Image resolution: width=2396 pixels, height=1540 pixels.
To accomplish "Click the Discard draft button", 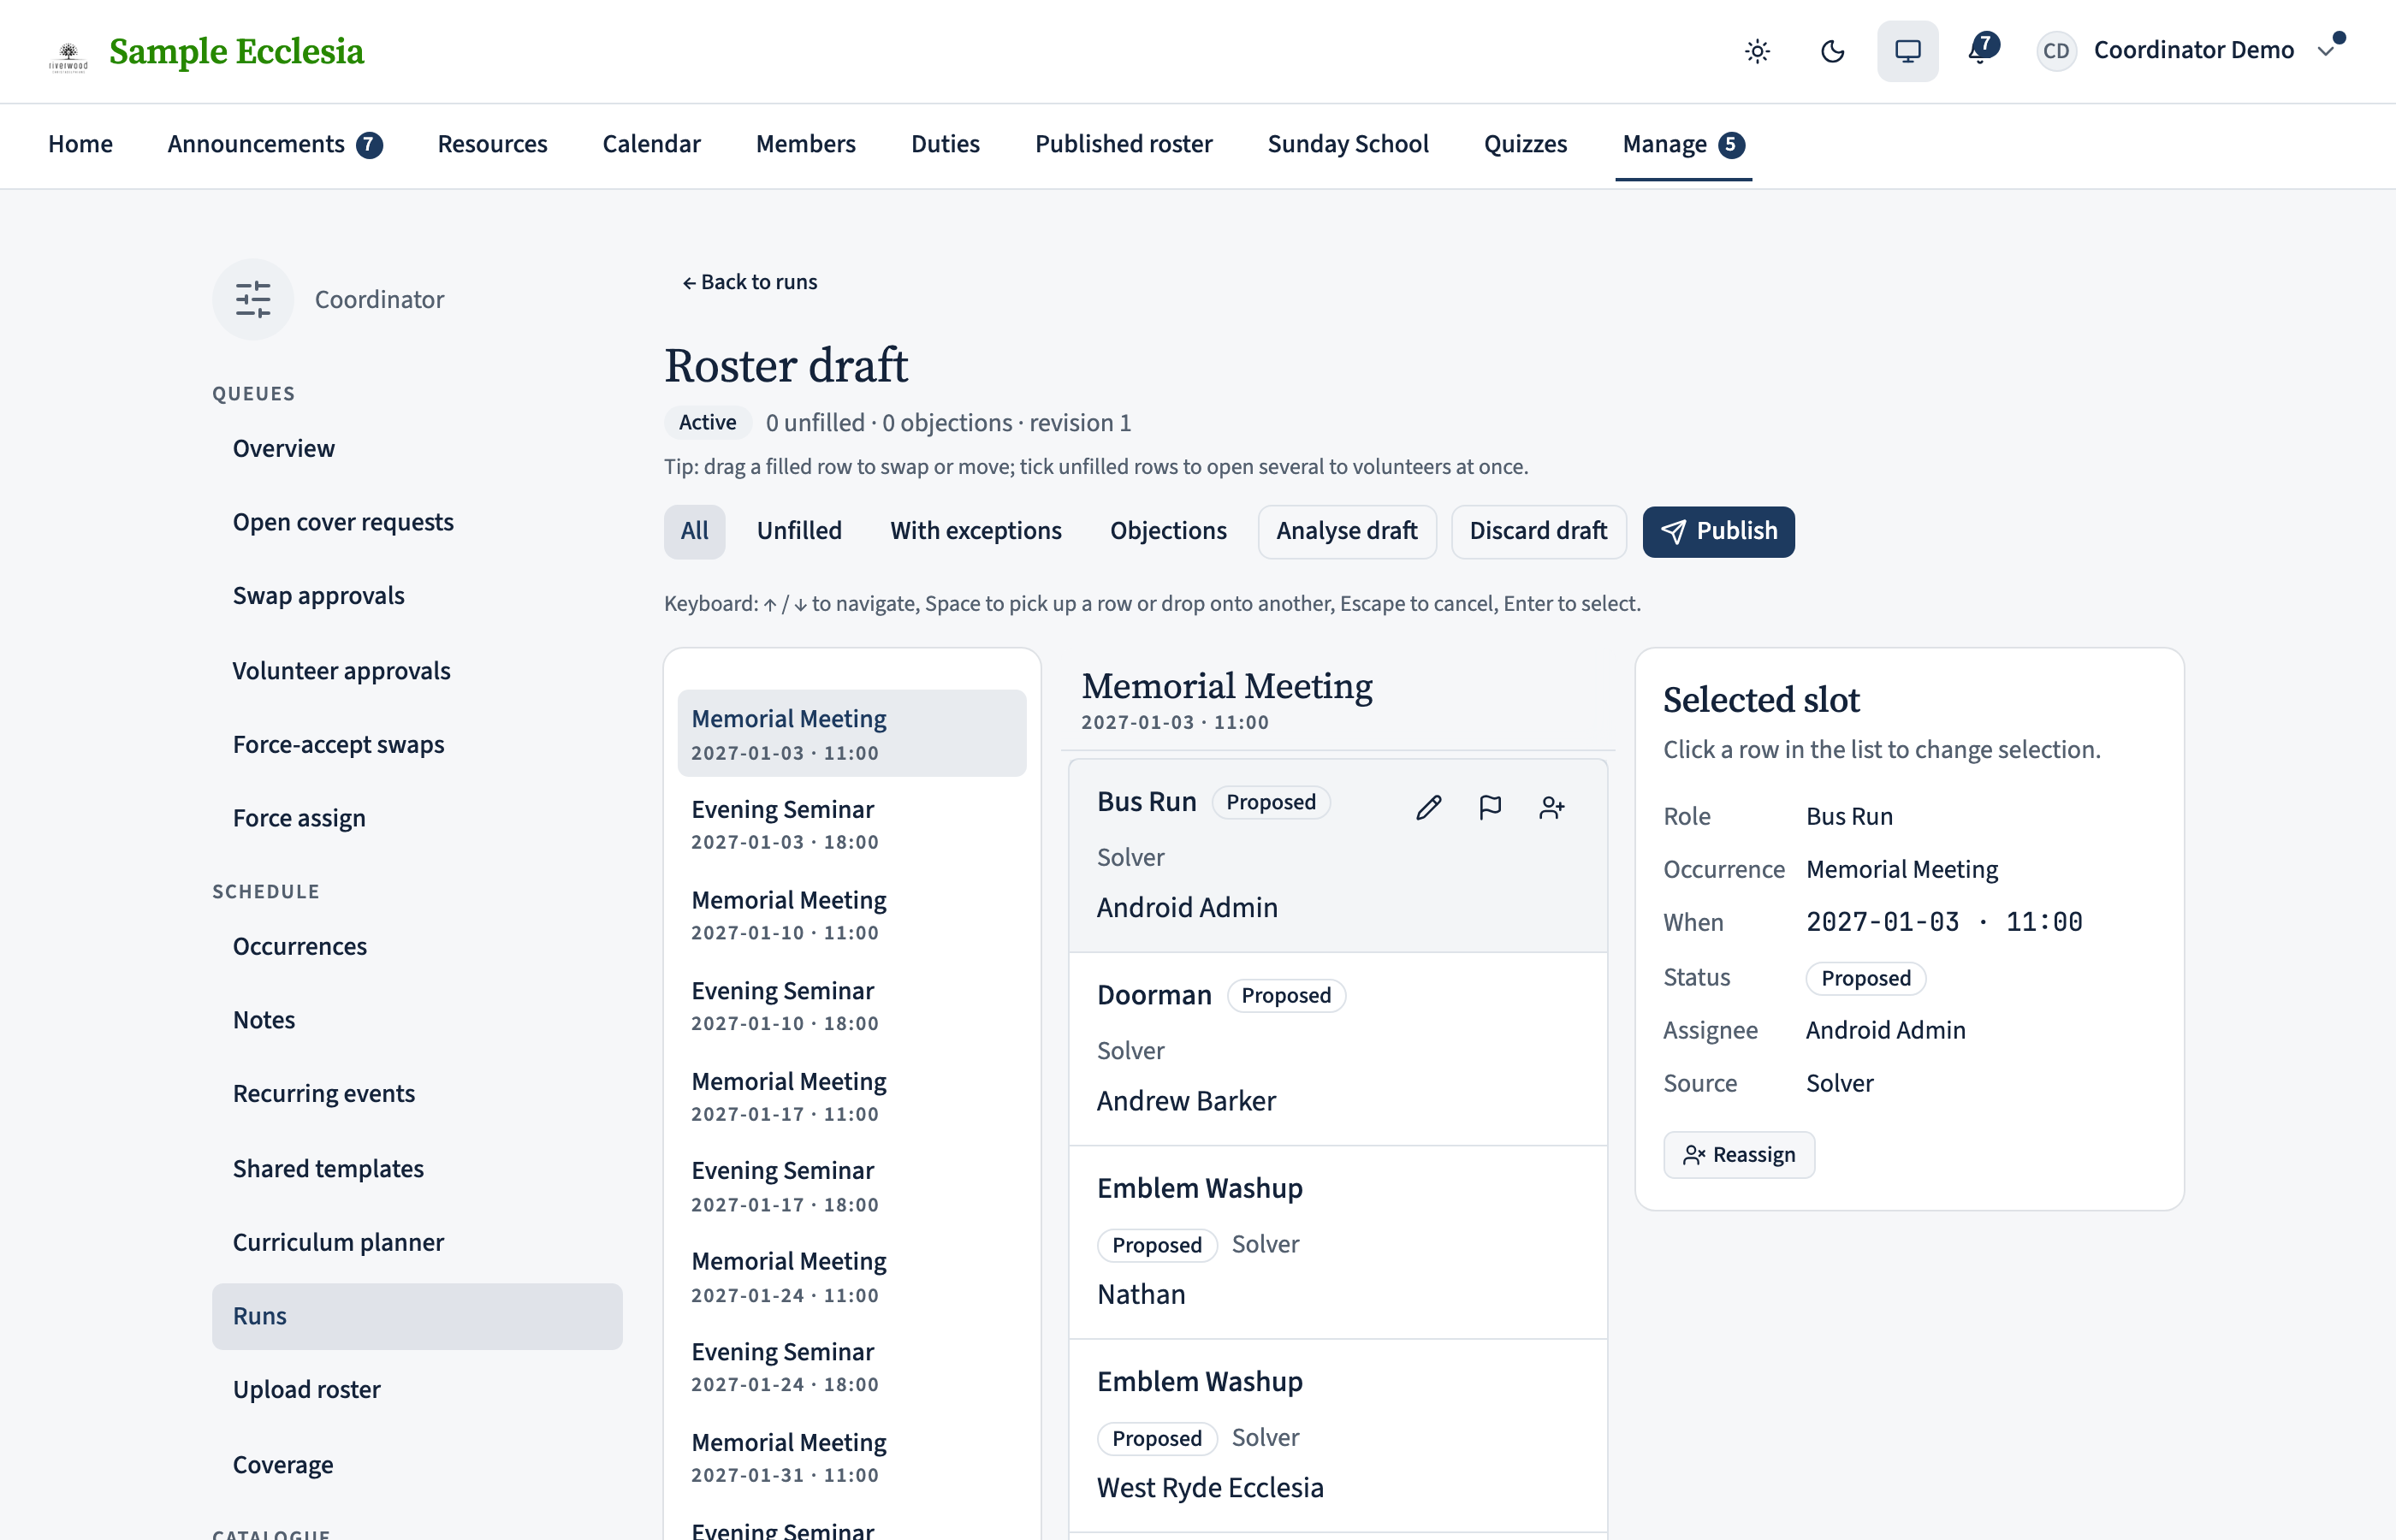I will tap(1538, 531).
